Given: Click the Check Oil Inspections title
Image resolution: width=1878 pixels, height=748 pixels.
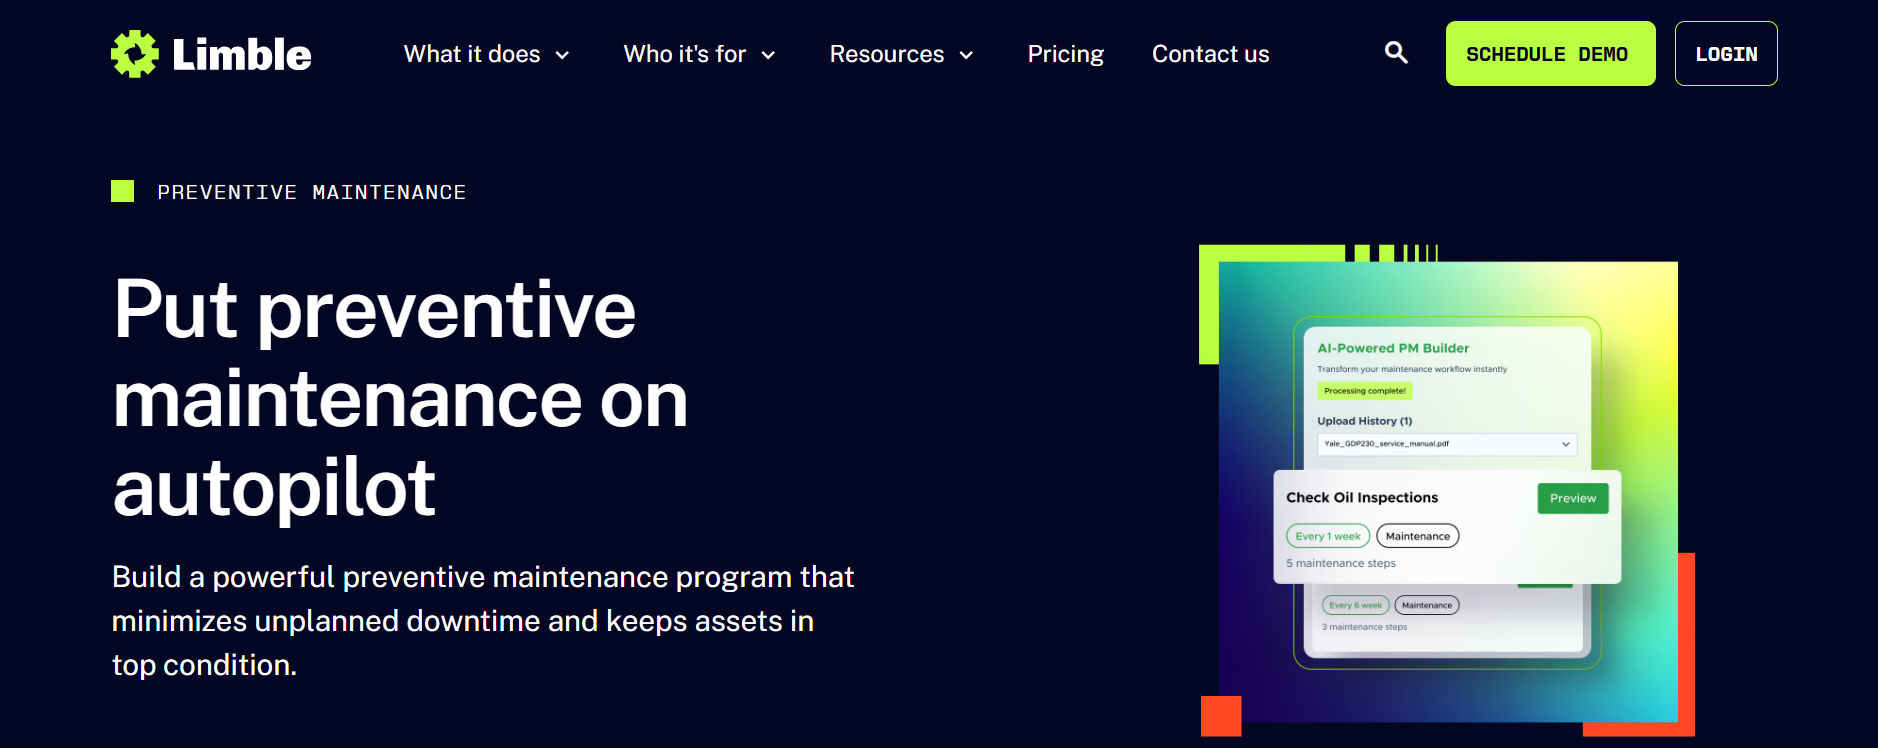Looking at the screenshot, I should (x=1362, y=497).
